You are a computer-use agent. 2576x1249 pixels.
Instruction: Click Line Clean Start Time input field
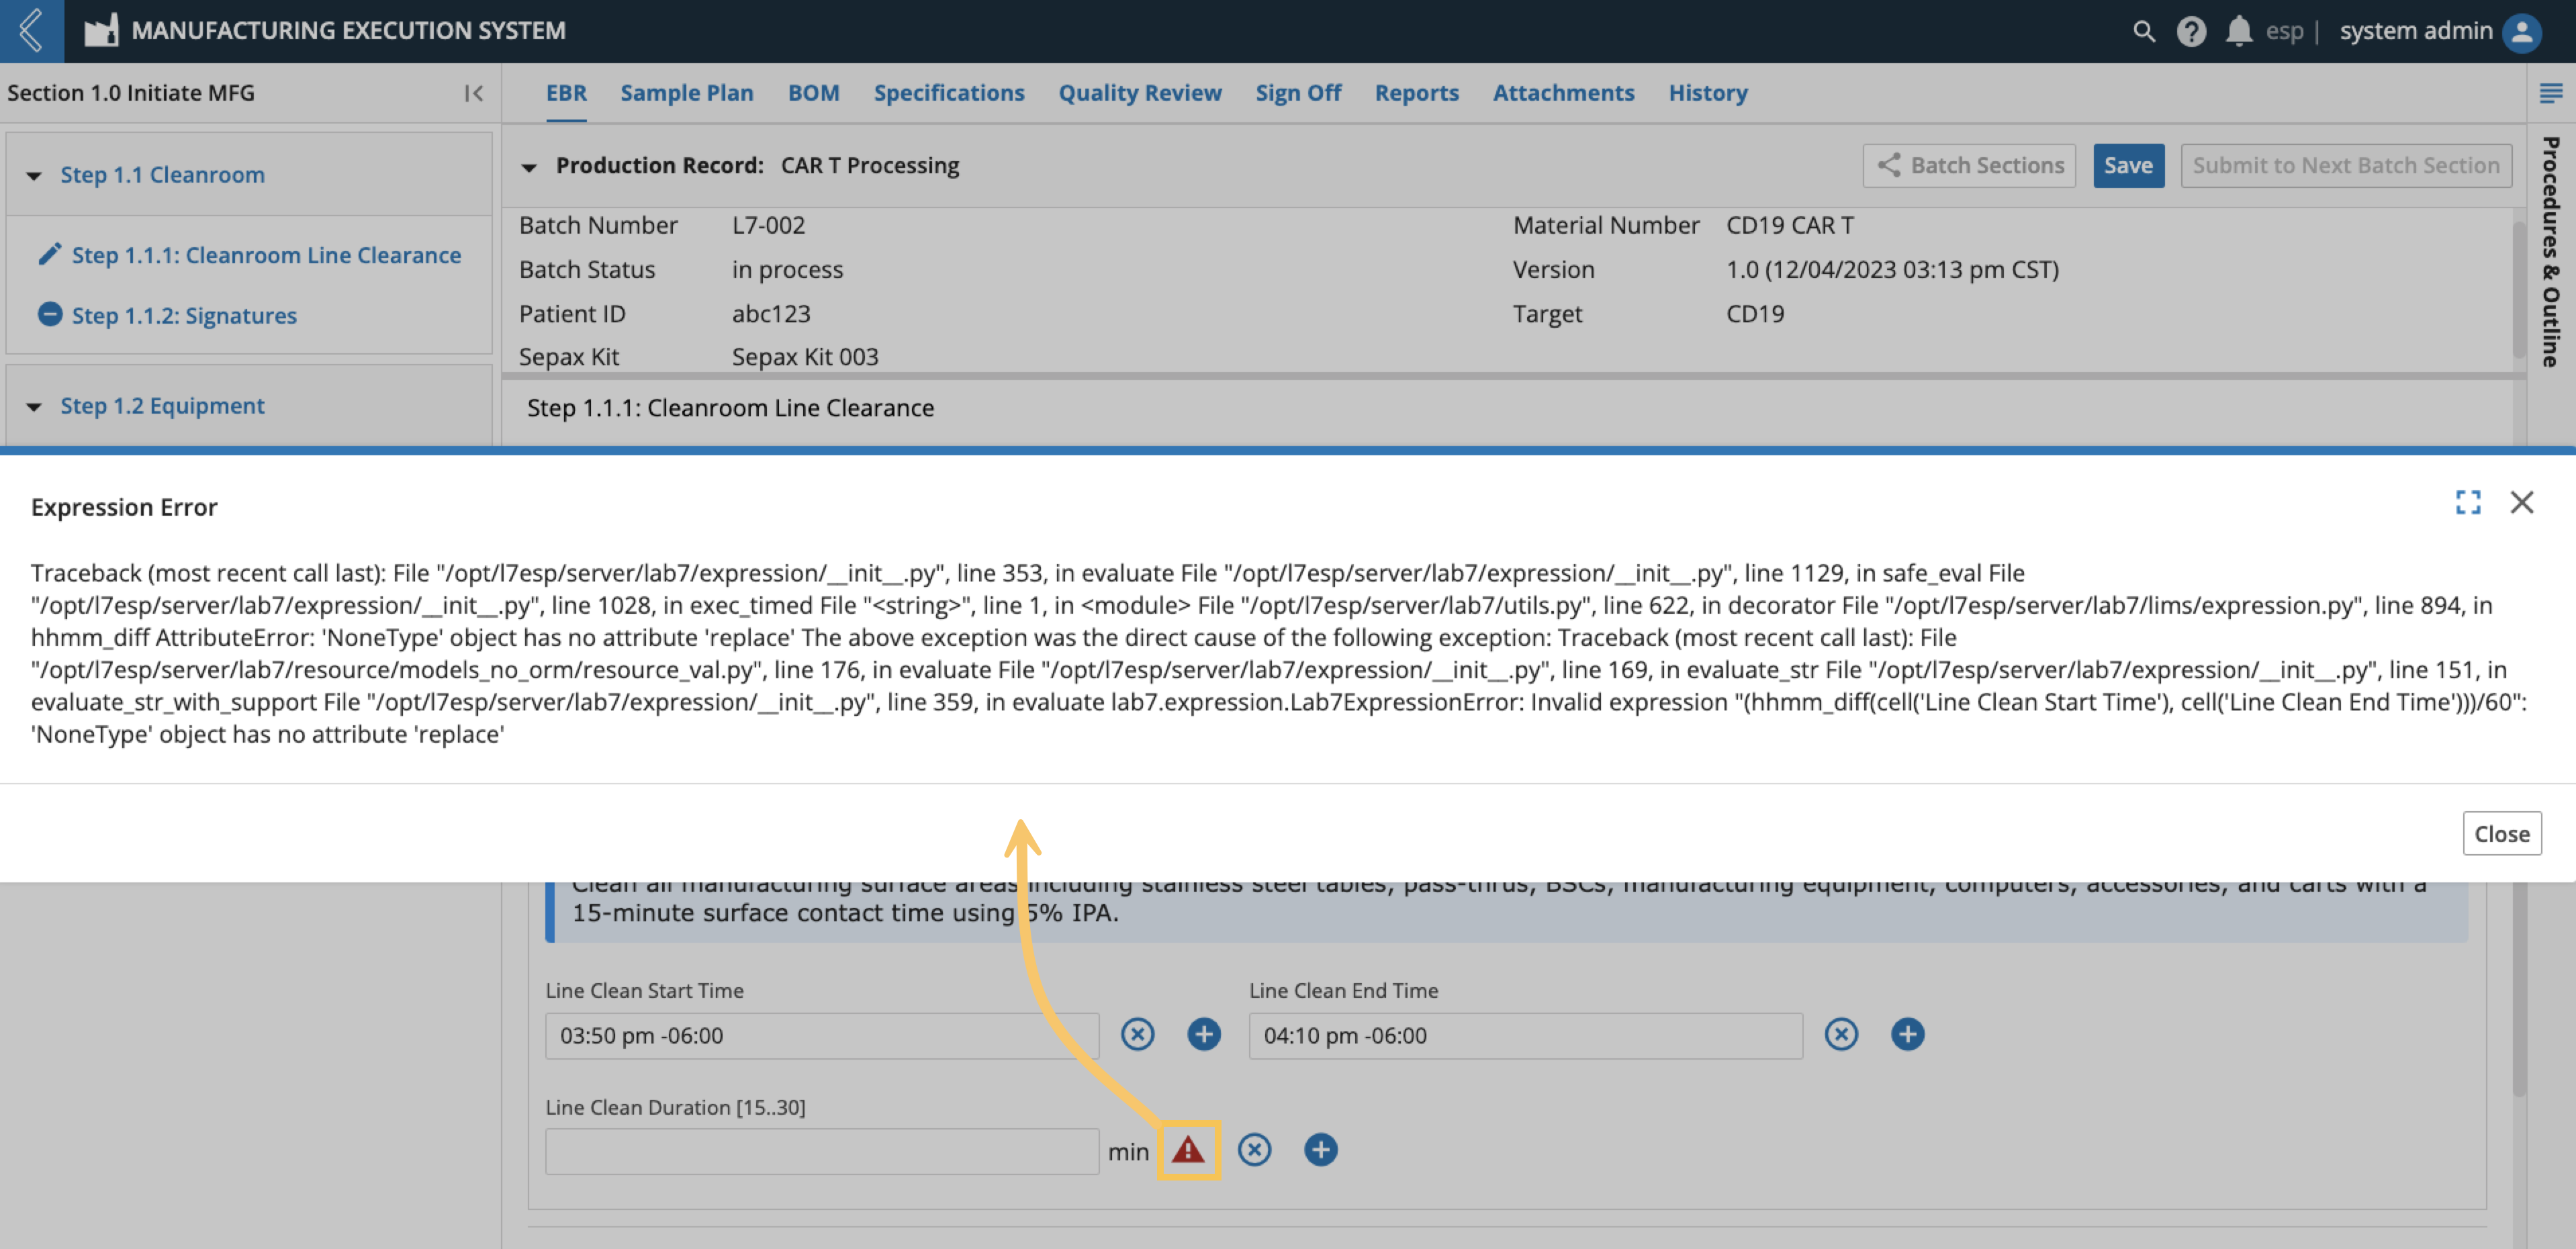(822, 1035)
